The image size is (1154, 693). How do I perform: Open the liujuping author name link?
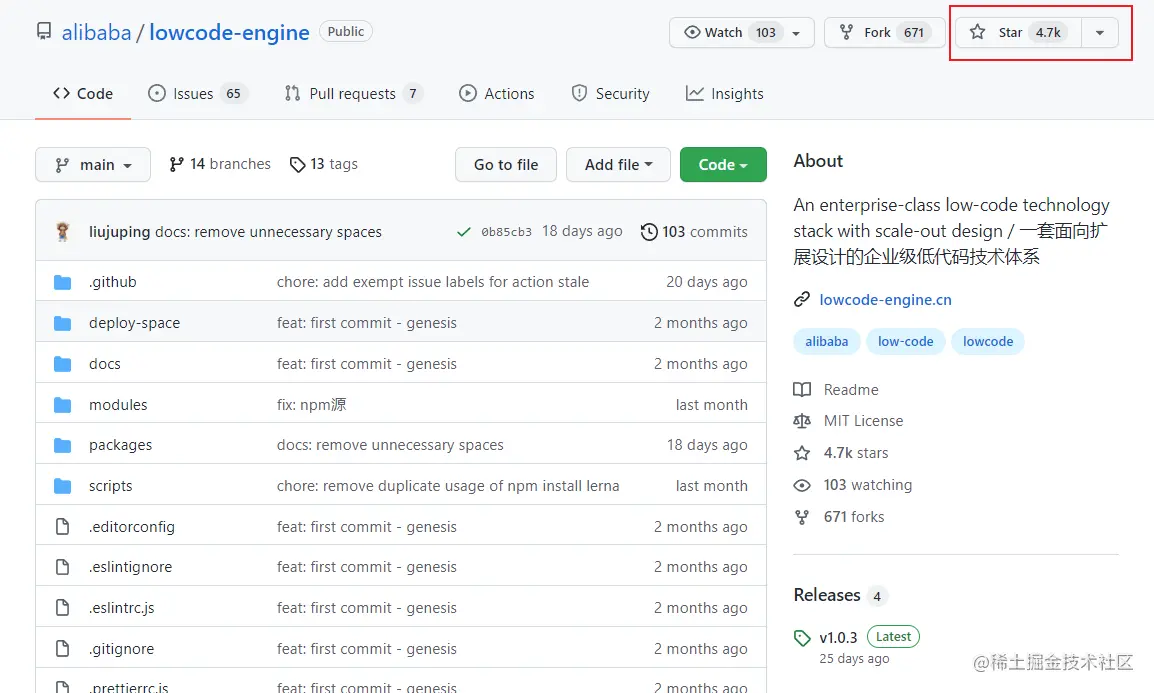(119, 232)
